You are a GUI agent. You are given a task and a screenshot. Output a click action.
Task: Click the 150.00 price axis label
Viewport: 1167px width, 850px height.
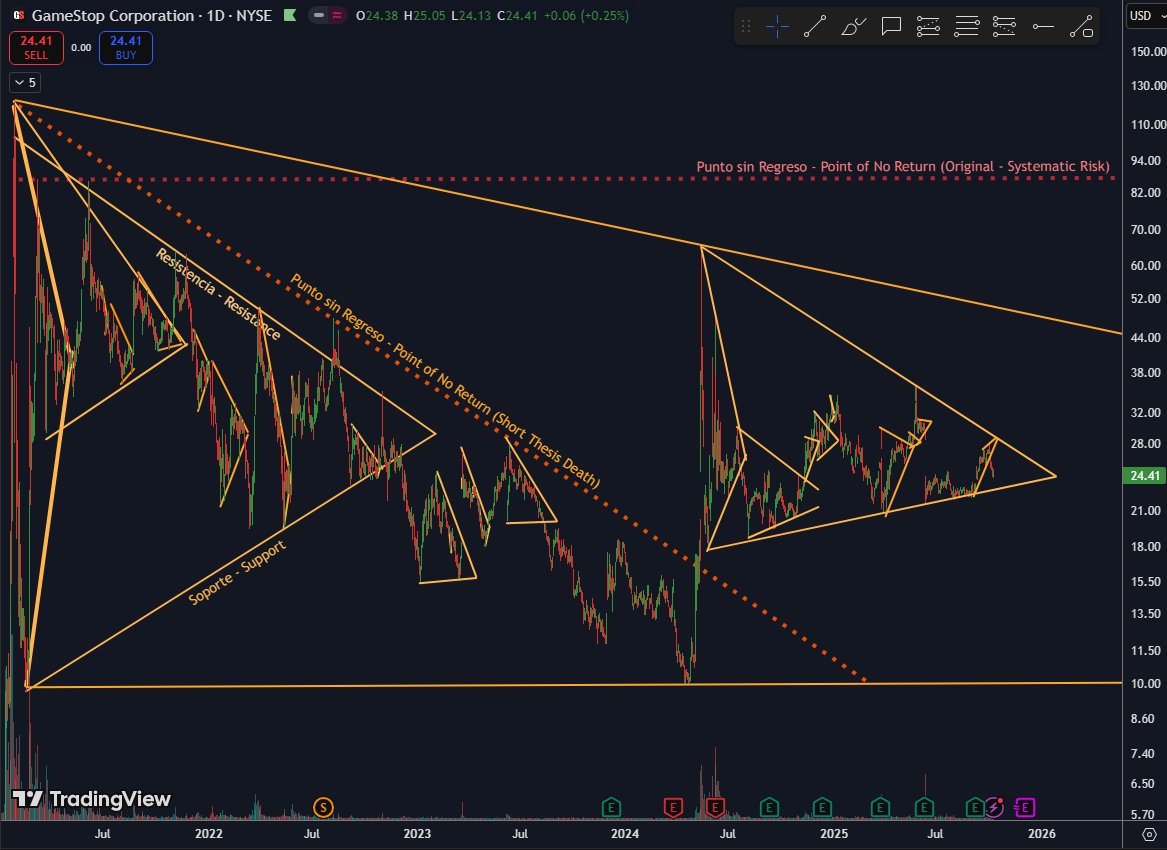(1148, 51)
